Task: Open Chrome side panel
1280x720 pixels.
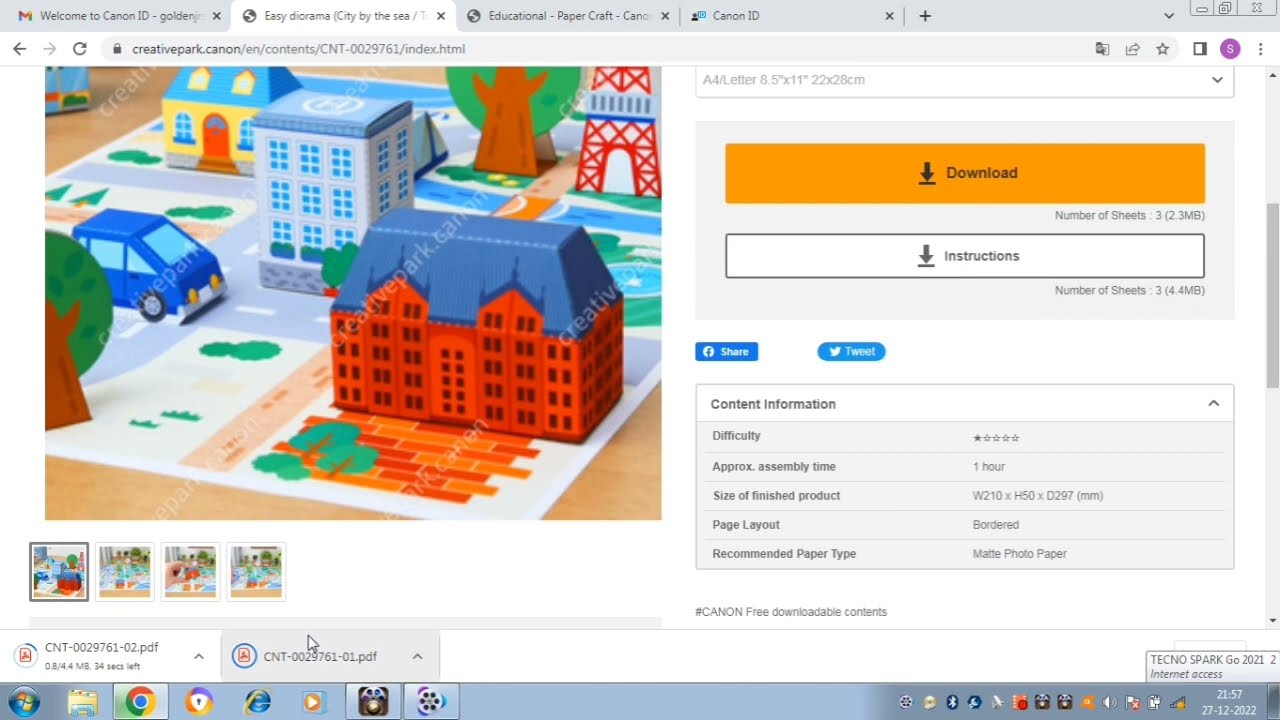Action: point(1200,49)
